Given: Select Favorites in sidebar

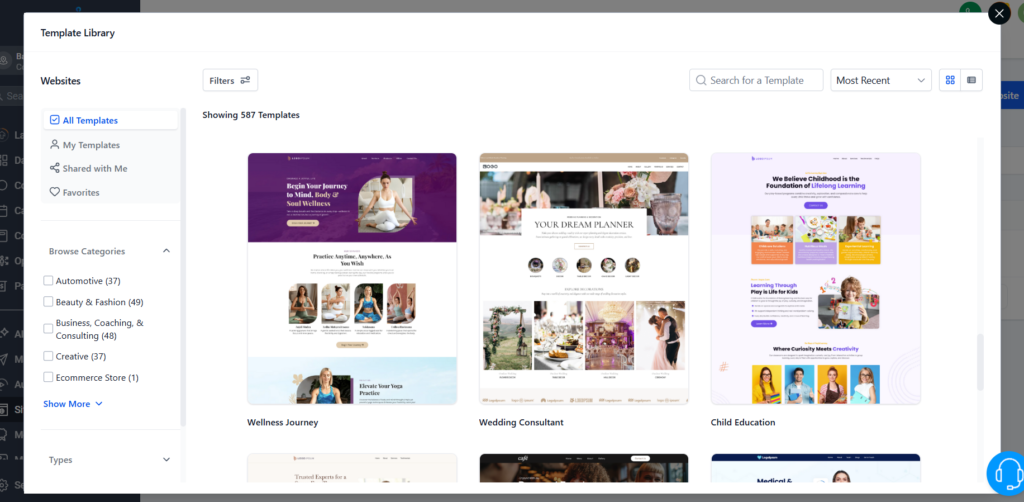Looking at the screenshot, I should (111, 192).
